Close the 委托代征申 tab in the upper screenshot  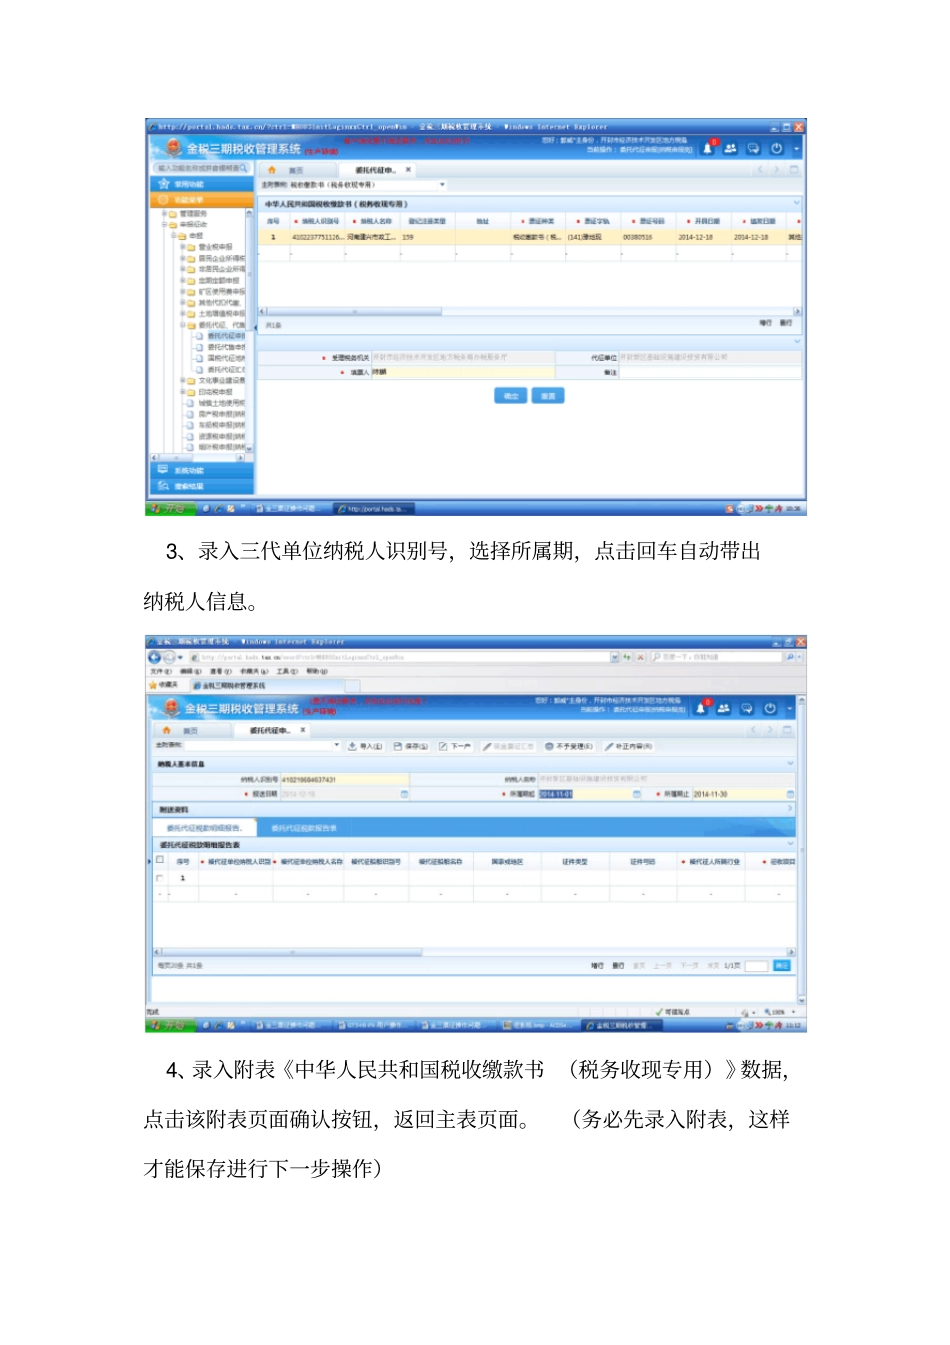click(408, 170)
